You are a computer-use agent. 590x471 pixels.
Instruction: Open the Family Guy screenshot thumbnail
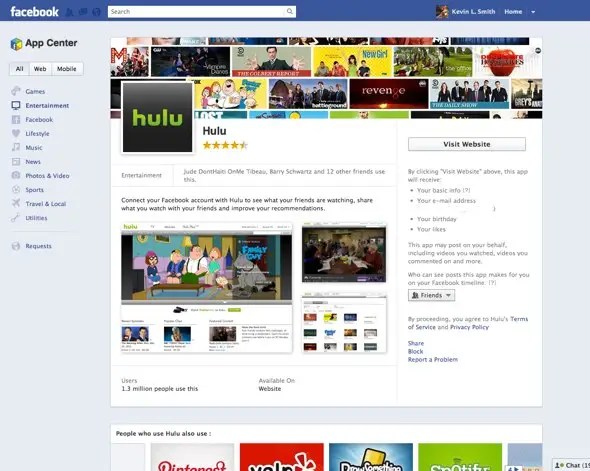pyautogui.click(x=207, y=288)
